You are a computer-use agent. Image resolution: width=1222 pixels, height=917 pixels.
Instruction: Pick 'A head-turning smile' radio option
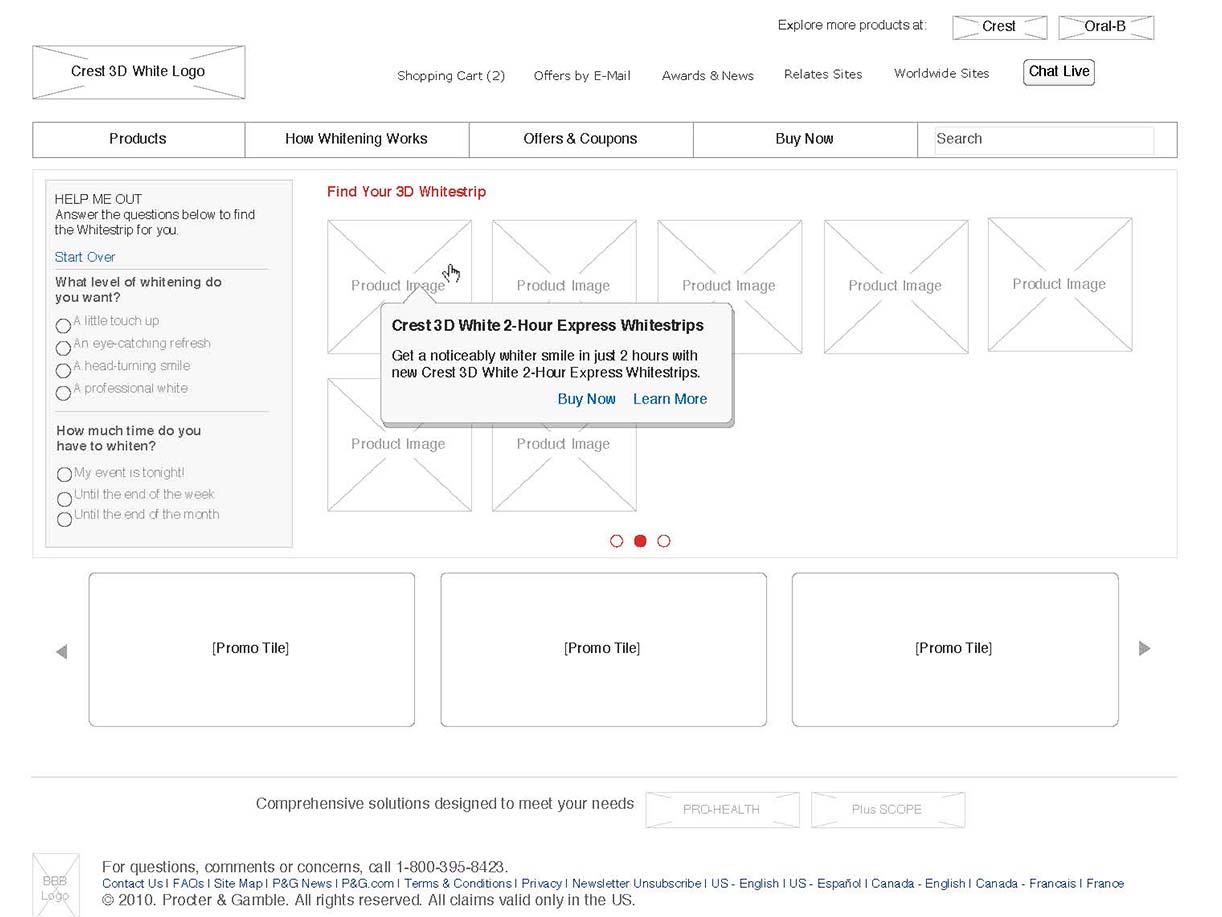pos(63,370)
